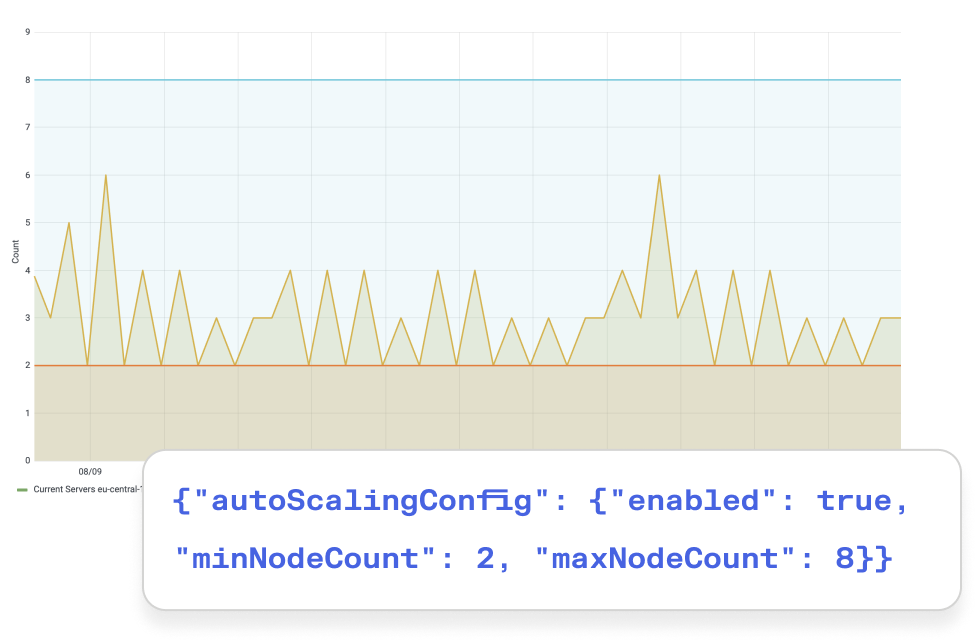Image resolution: width=980 pixels, height=640 pixels.
Task: Click the y-axis tick label 9
Action: coord(27,32)
